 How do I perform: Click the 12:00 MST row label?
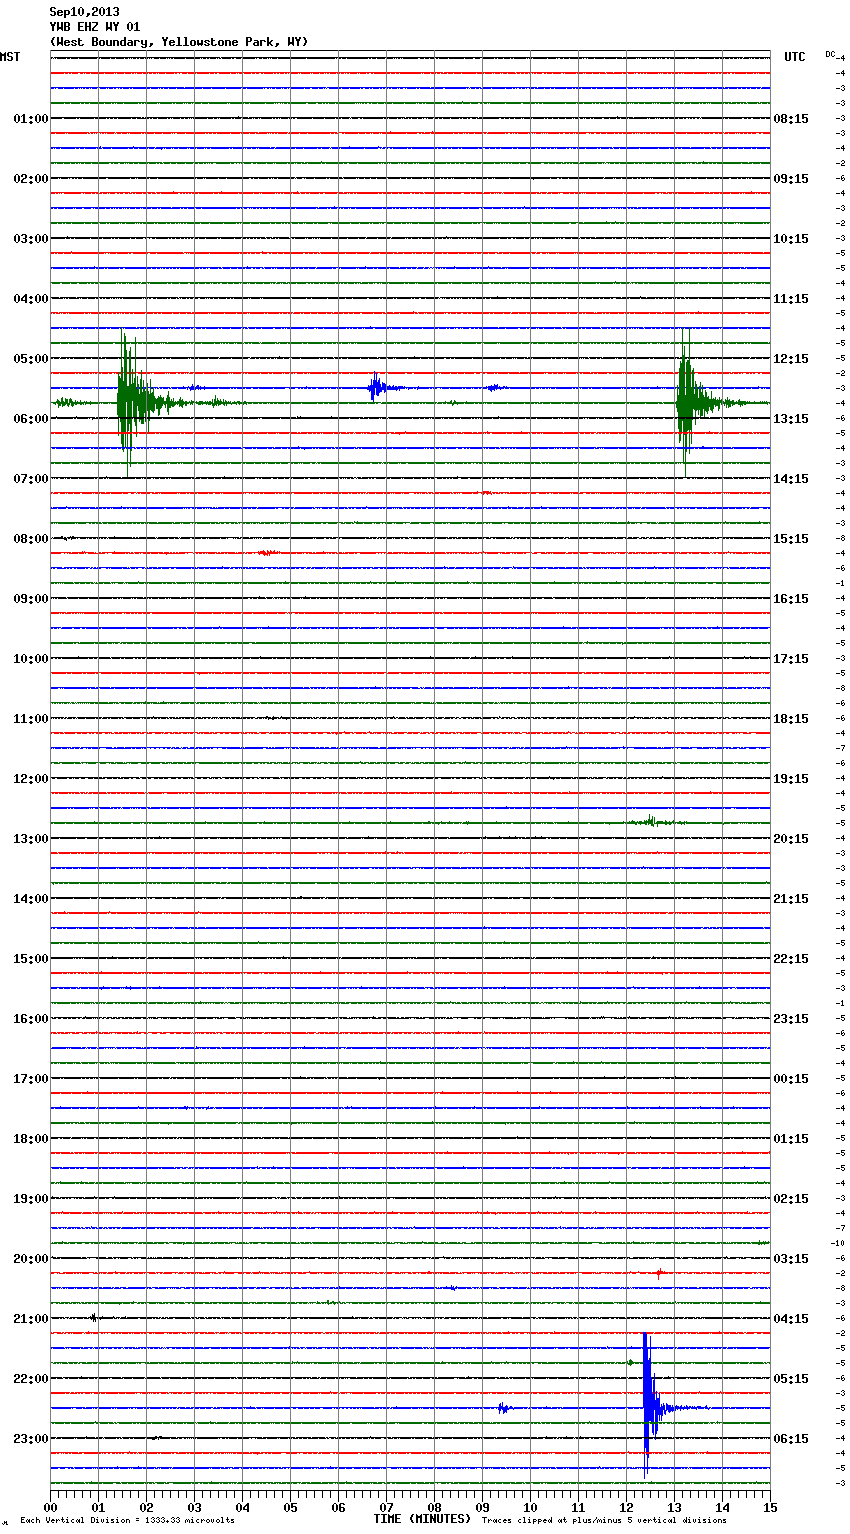pyautogui.click(x=31, y=779)
